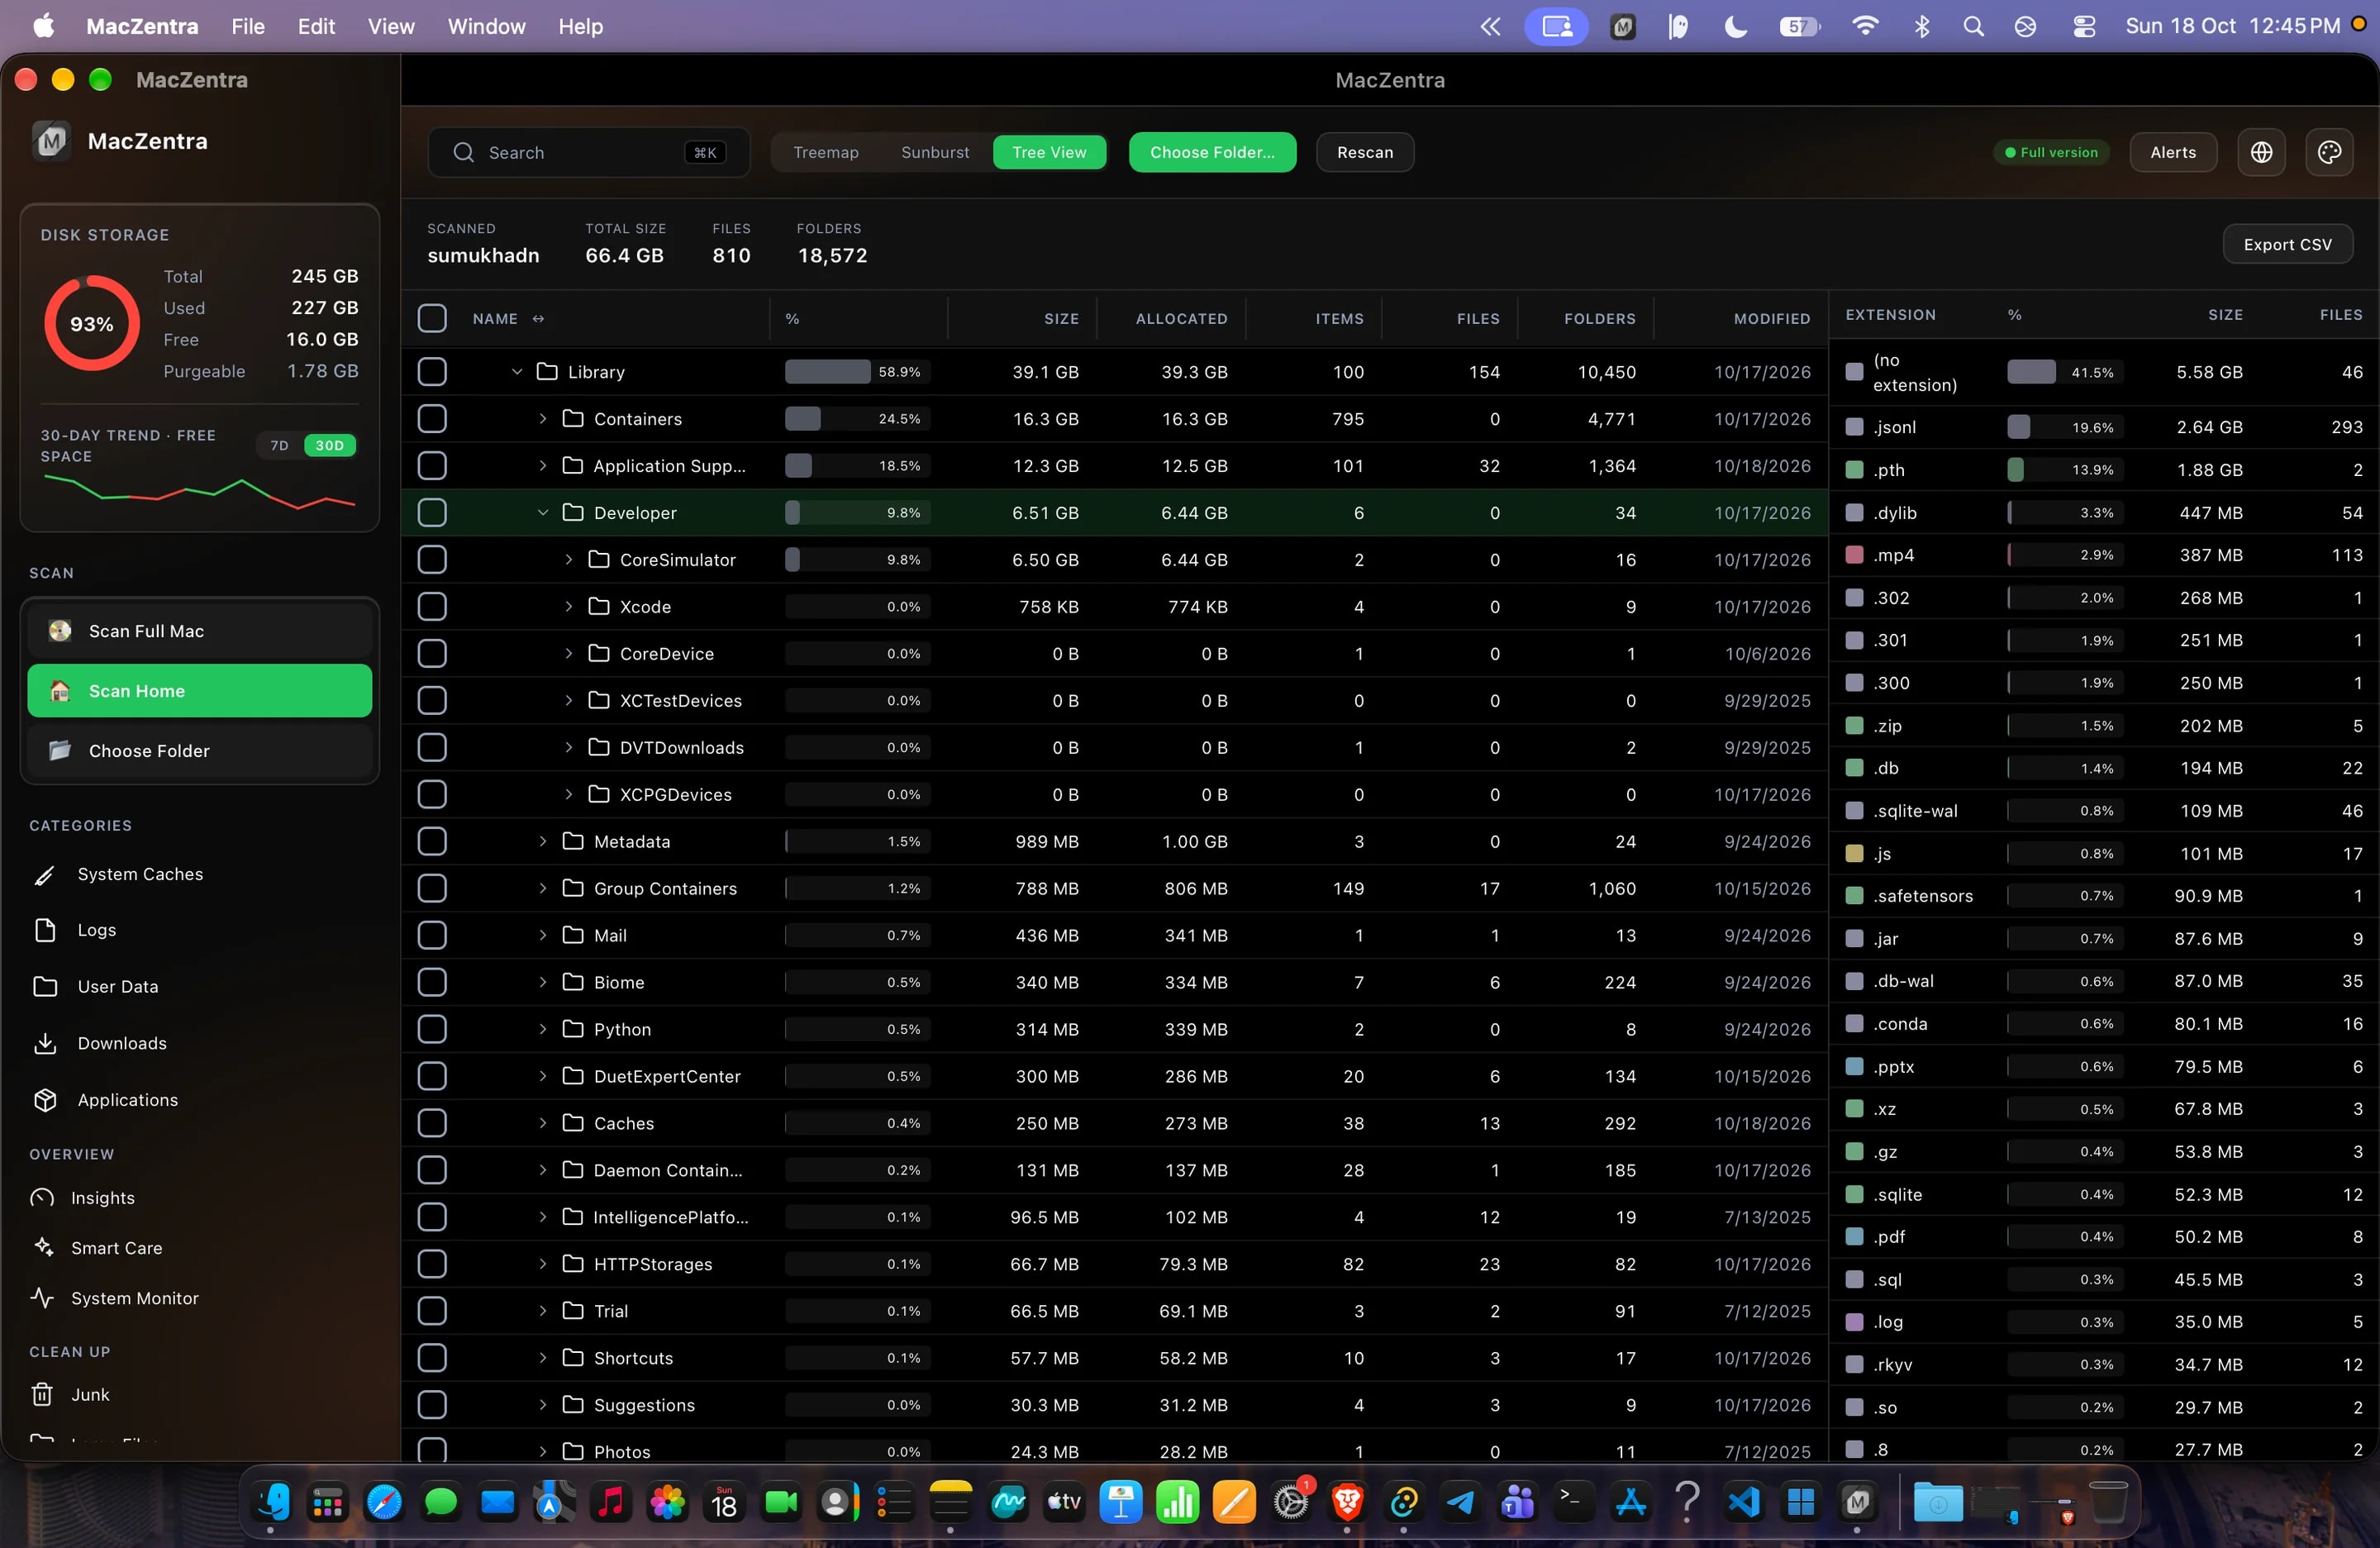Collapse the Developer folder
This screenshot has height=1548, width=2380.
(543, 512)
